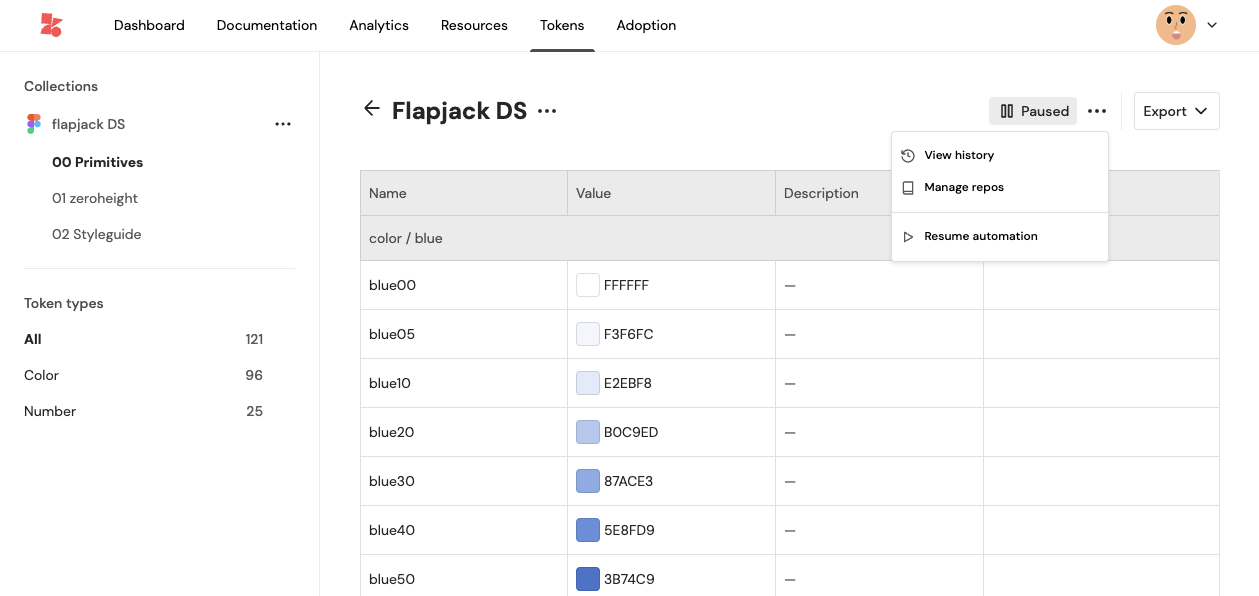Viewport: 1259px width, 596px height.
Task: Select Manage repos in the menu
Action: (x=963, y=188)
